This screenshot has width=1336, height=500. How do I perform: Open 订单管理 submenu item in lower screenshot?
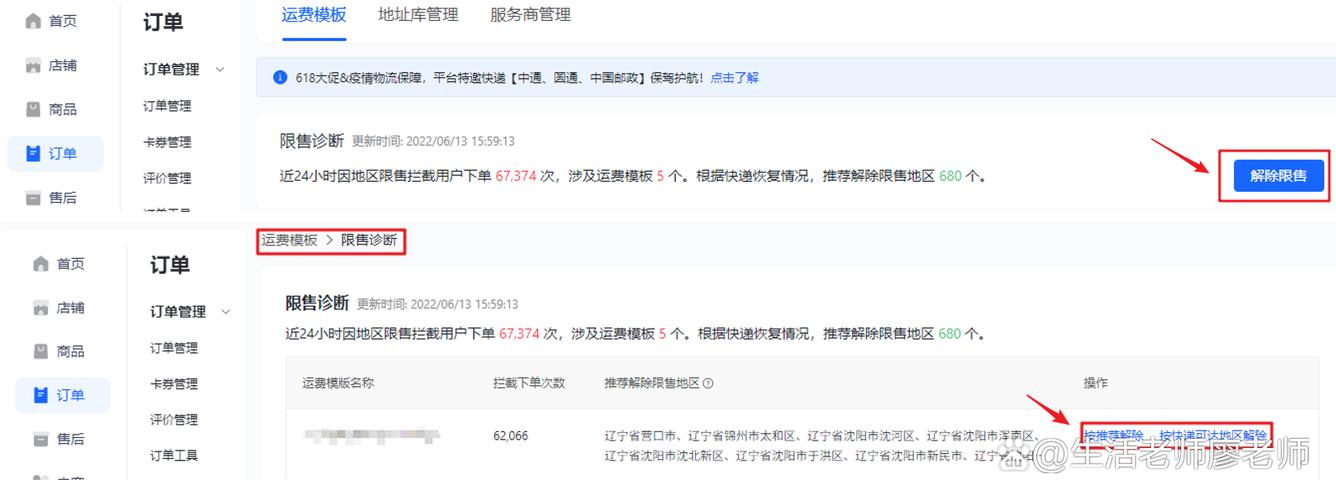click(174, 348)
